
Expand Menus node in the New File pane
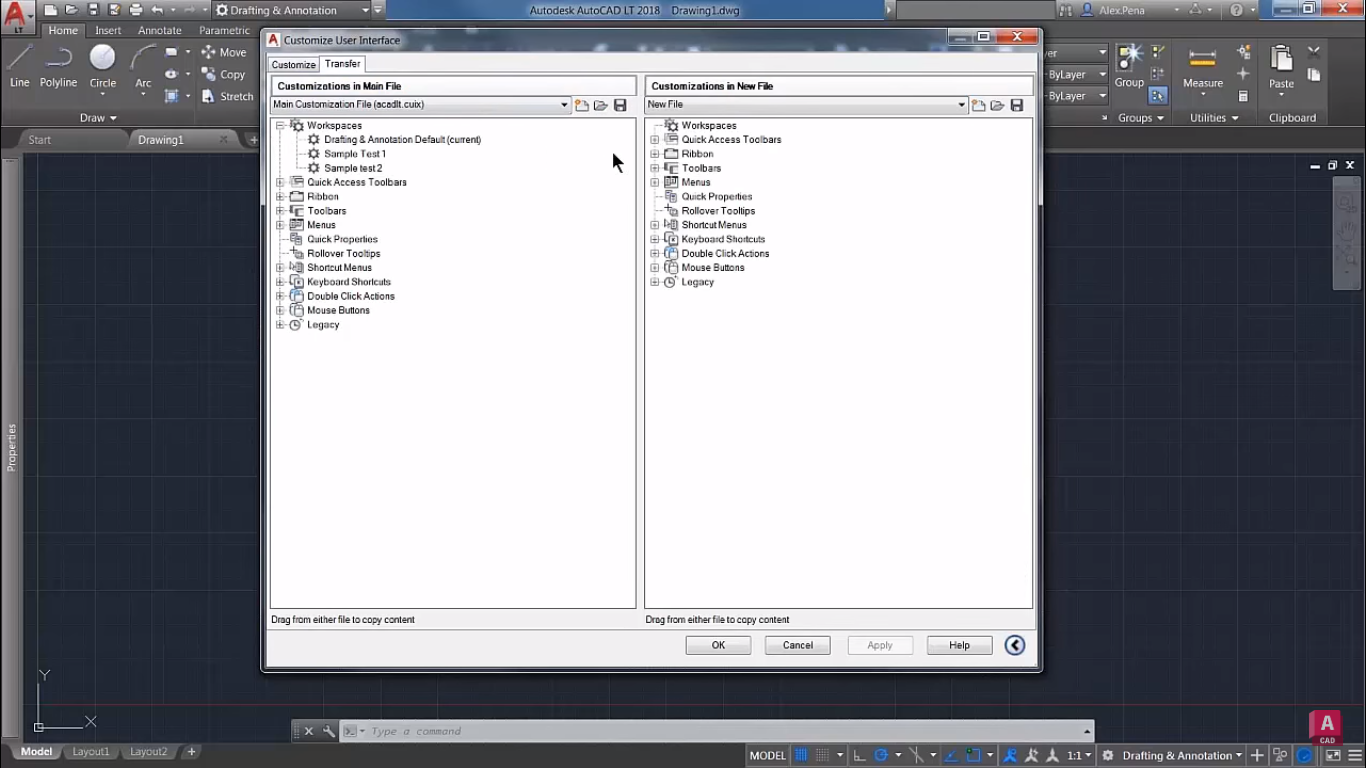(x=655, y=182)
